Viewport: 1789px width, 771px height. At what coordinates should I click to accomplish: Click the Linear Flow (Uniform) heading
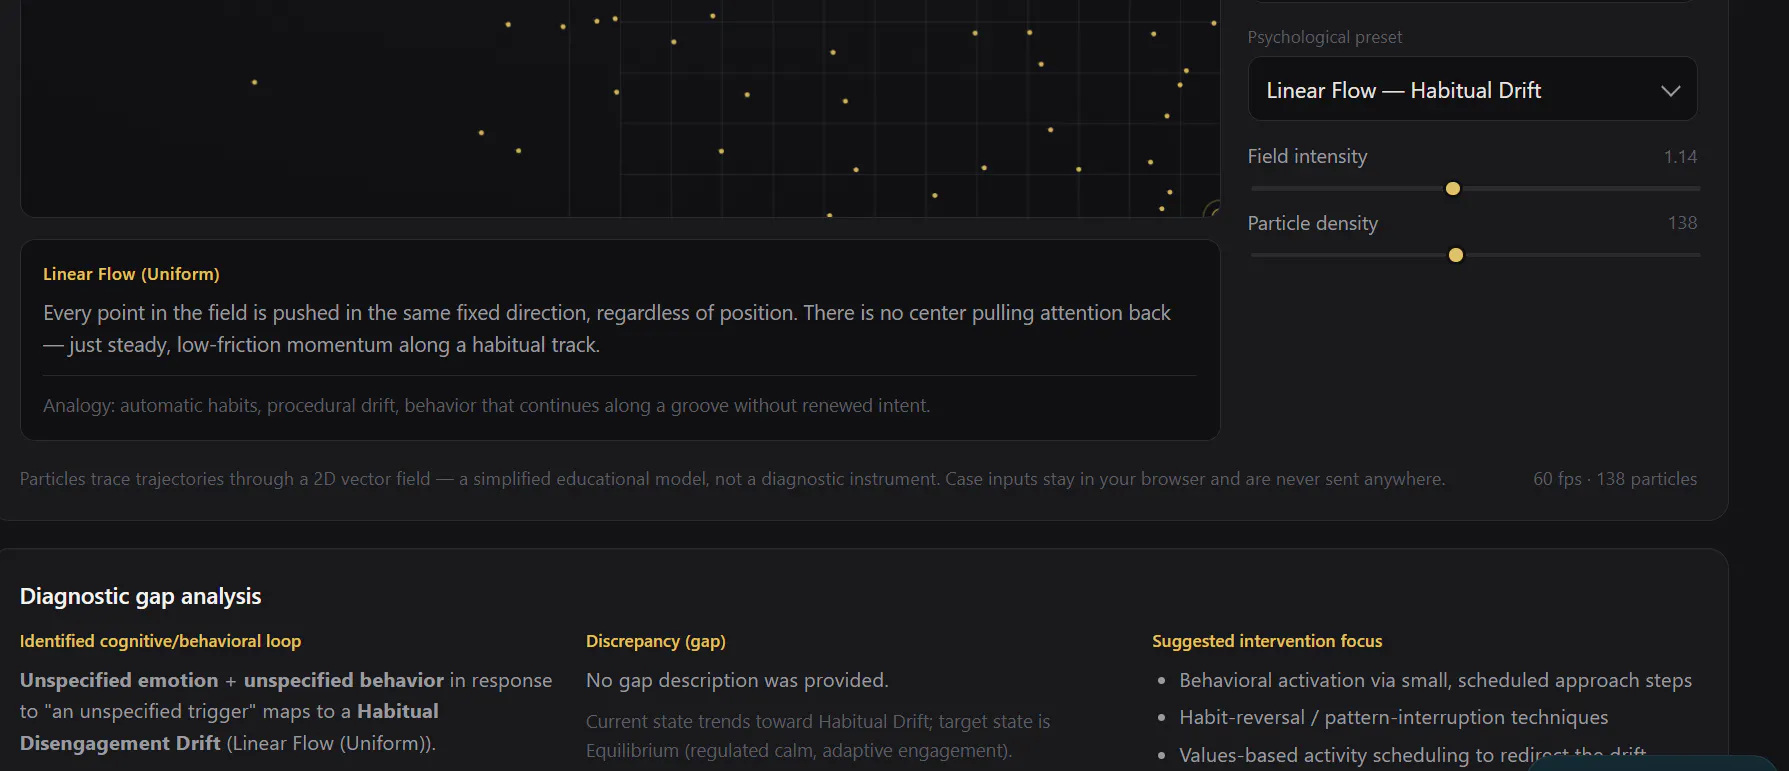(131, 274)
